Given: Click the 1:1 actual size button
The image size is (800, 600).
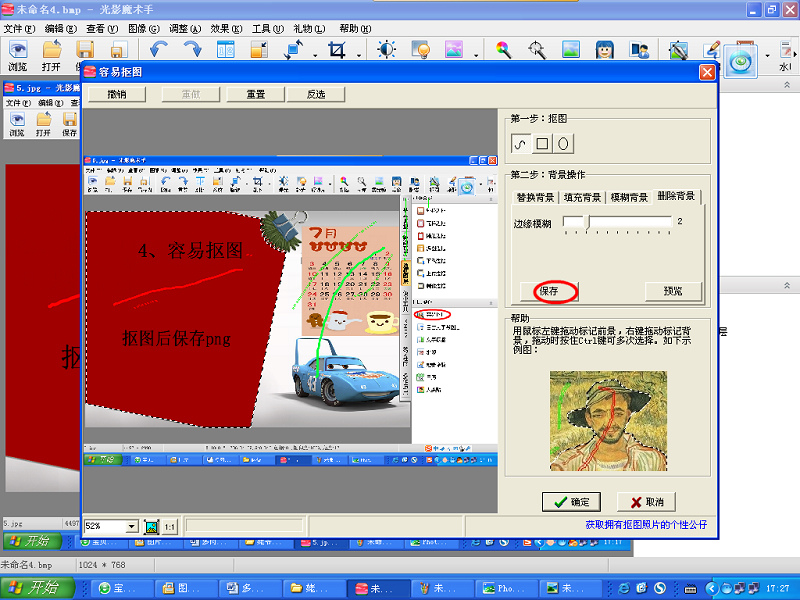Looking at the screenshot, I should [169, 527].
